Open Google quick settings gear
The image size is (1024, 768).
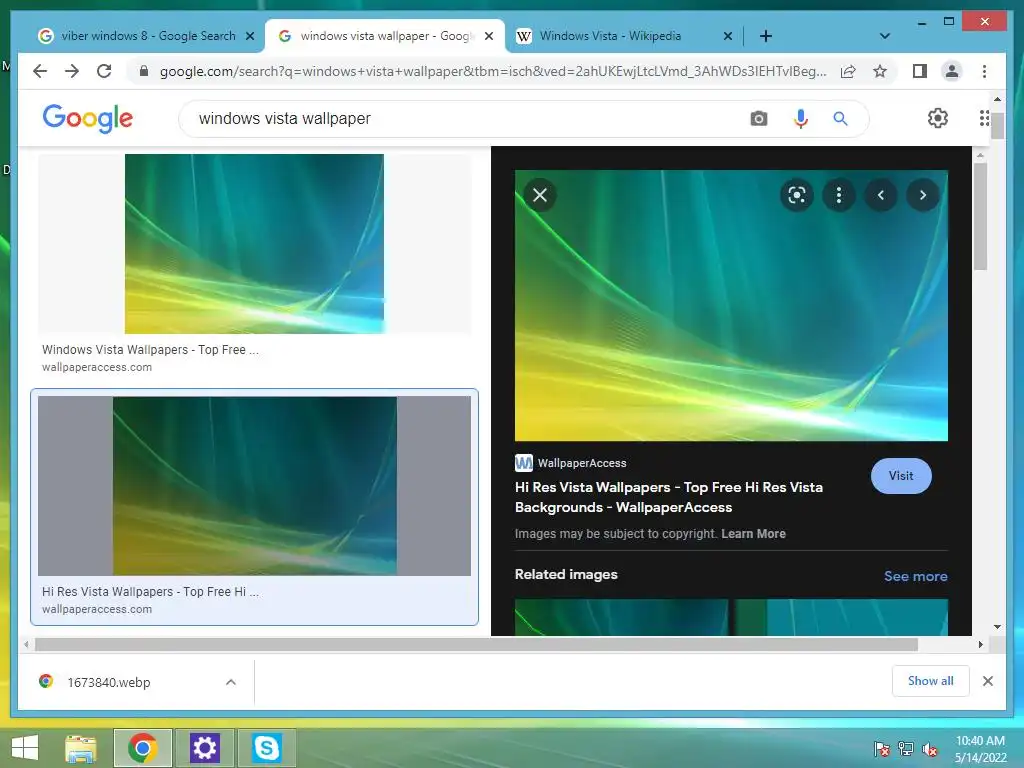click(938, 118)
